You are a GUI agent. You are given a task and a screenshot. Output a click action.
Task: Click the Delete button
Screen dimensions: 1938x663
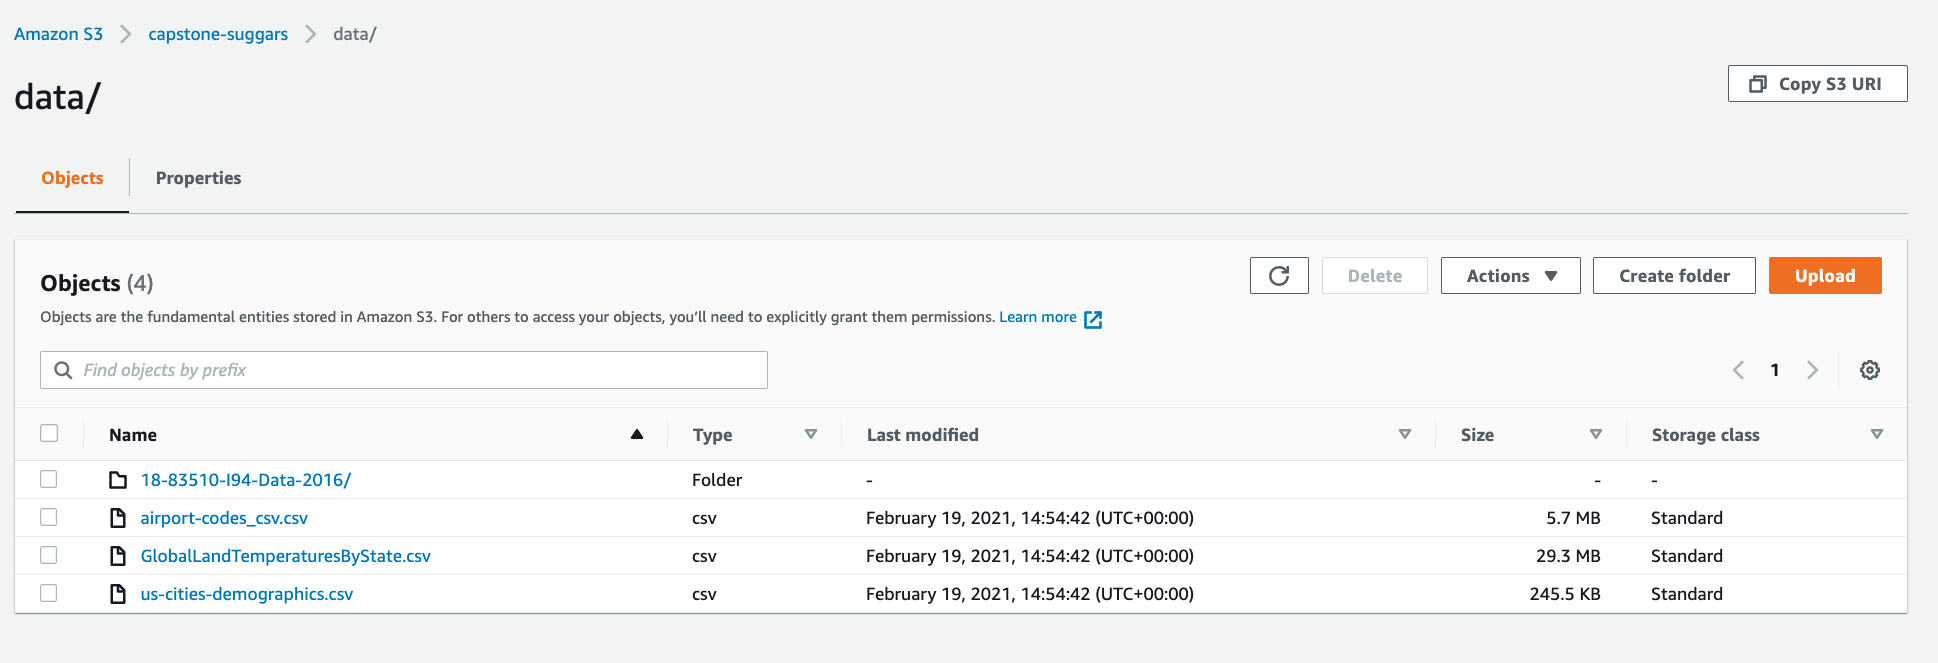(1375, 276)
